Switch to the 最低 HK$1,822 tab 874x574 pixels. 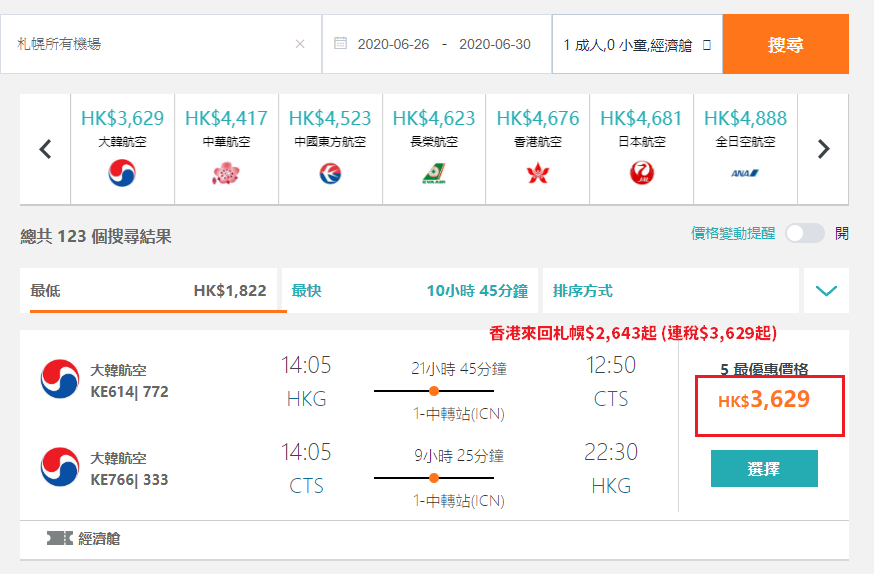tap(148, 290)
